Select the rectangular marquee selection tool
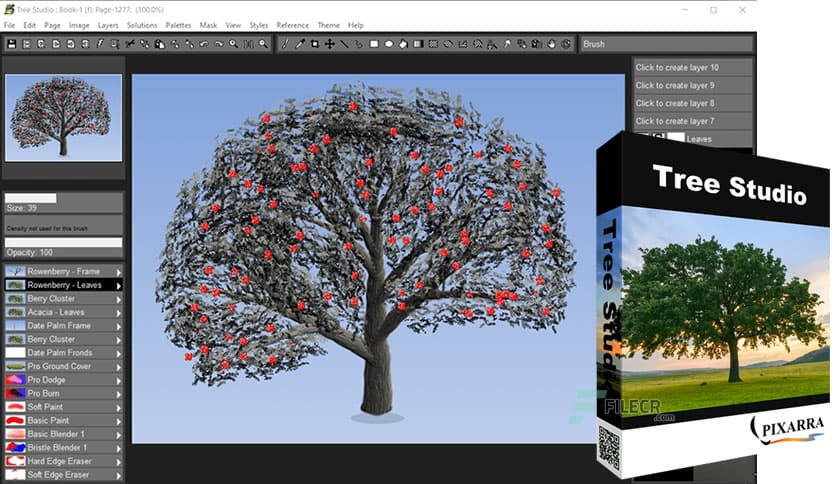 point(433,44)
